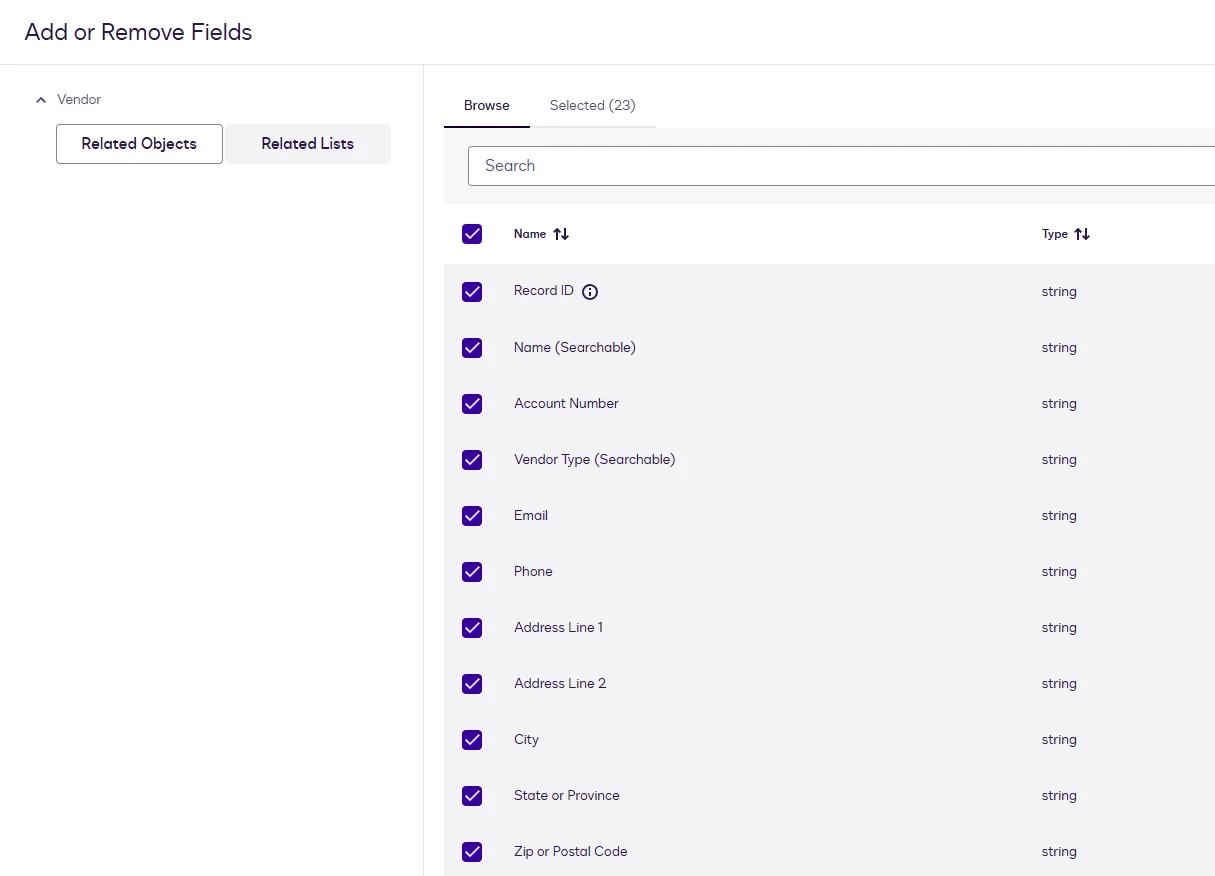This screenshot has height=876, width=1215.
Task: Click the City field name
Action: 526,740
